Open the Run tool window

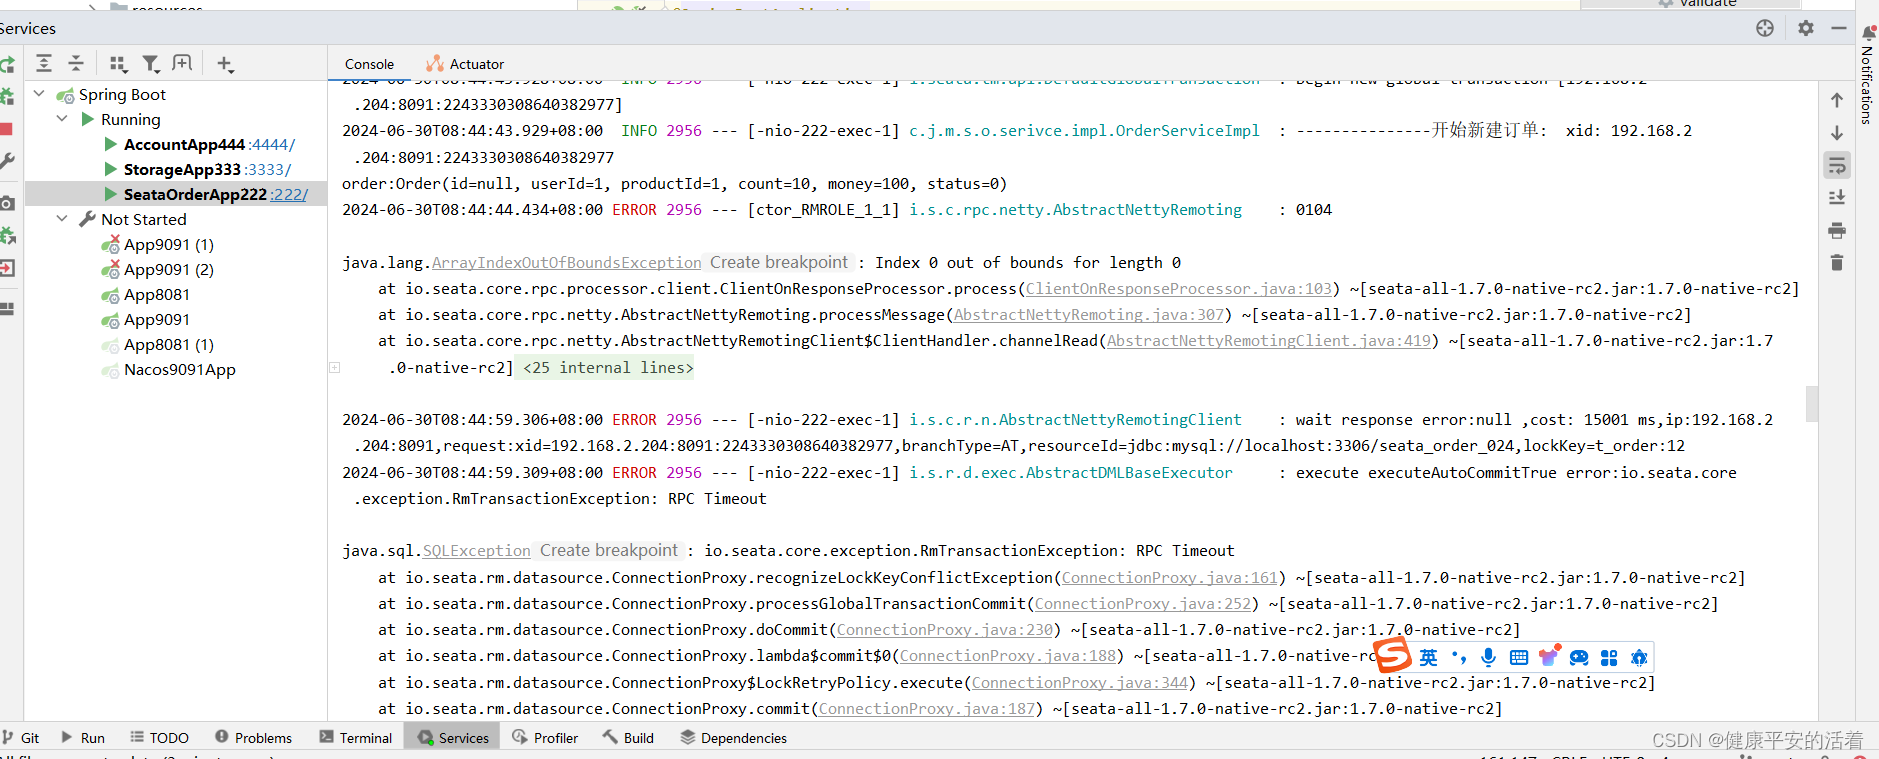[82, 738]
